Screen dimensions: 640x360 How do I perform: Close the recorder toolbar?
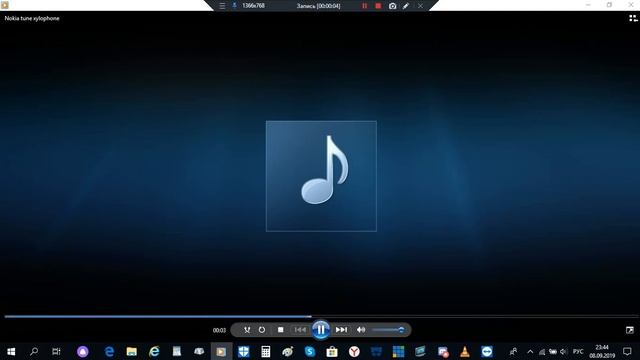[x=420, y=6]
